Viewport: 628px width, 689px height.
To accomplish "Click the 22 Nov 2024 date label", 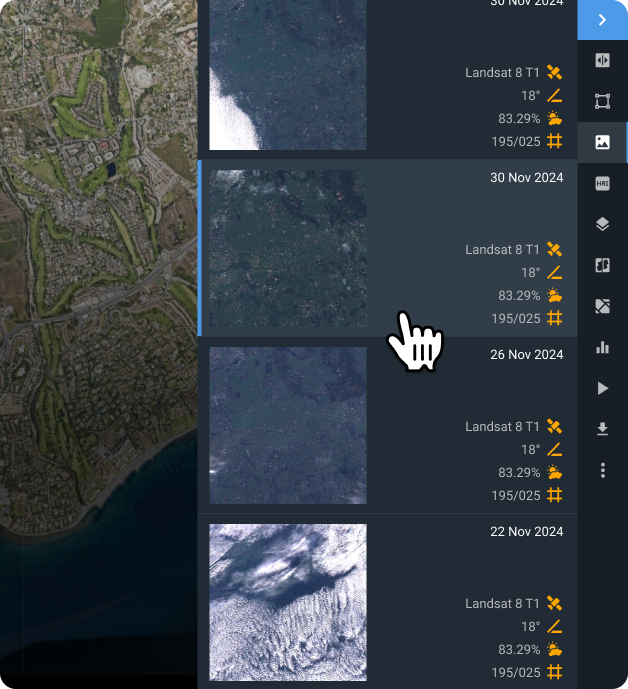I will coord(526,532).
